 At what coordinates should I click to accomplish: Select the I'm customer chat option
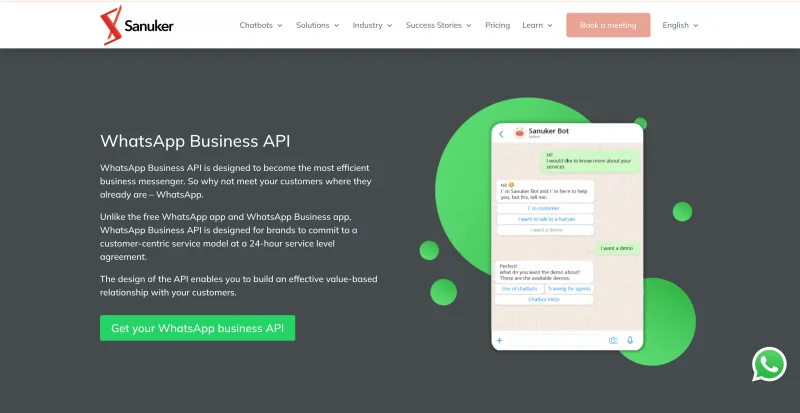(x=545, y=208)
